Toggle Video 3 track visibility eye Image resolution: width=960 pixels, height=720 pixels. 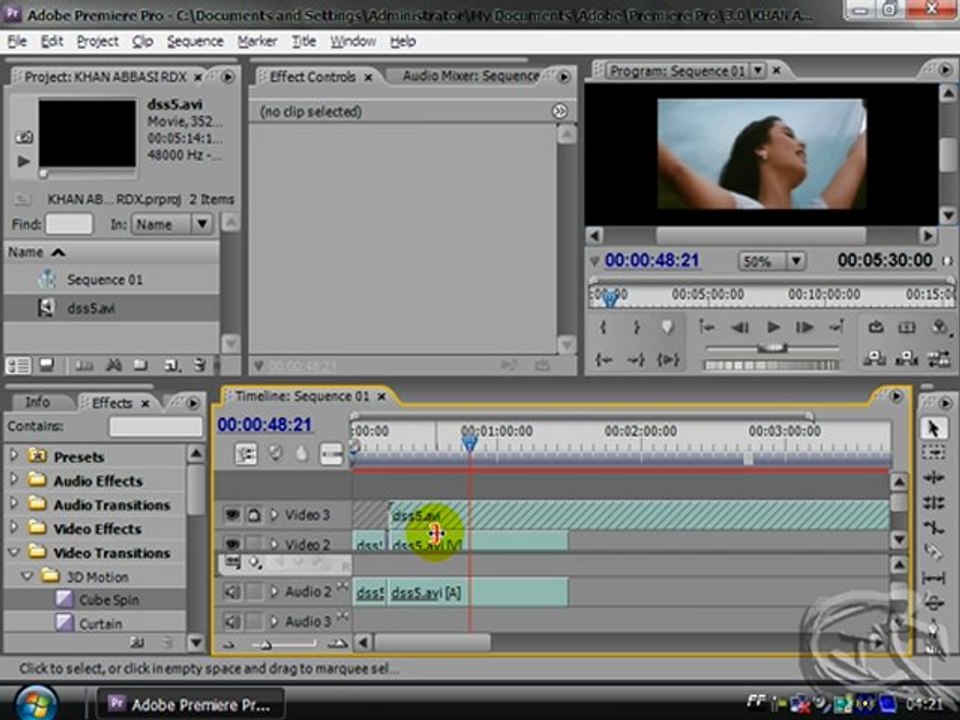232,515
